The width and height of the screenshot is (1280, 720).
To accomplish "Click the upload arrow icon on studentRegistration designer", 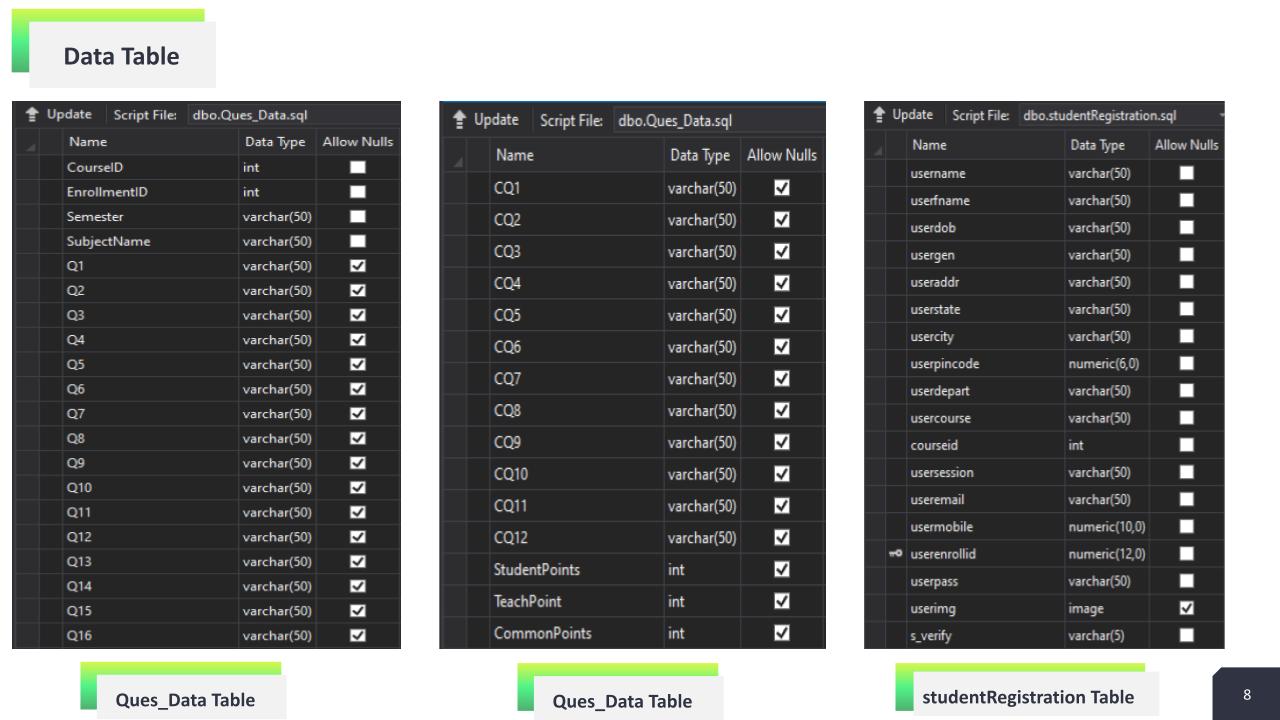I will pyautogui.click(x=878, y=114).
